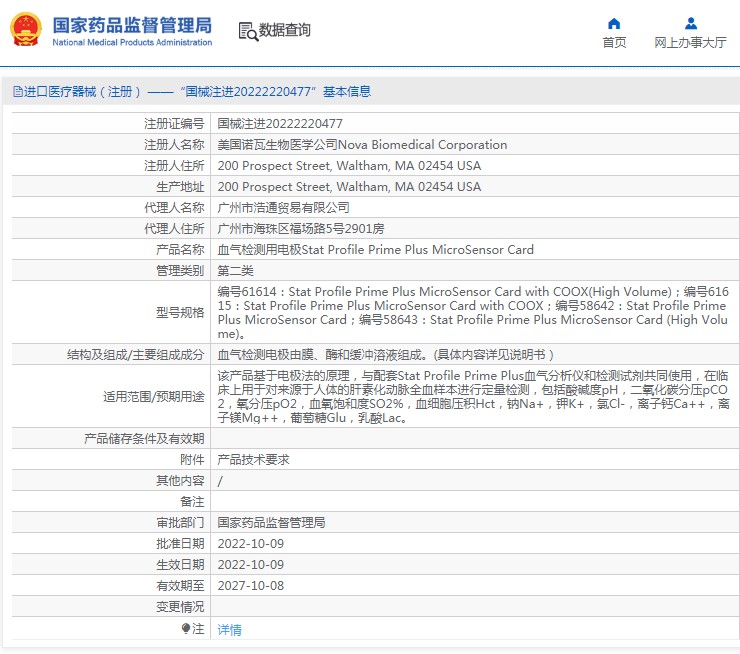The width and height of the screenshot is (740, 654).
Task: Click intended use paragraph starting 该产品基于电极法
Action: (x=473, y=396)
